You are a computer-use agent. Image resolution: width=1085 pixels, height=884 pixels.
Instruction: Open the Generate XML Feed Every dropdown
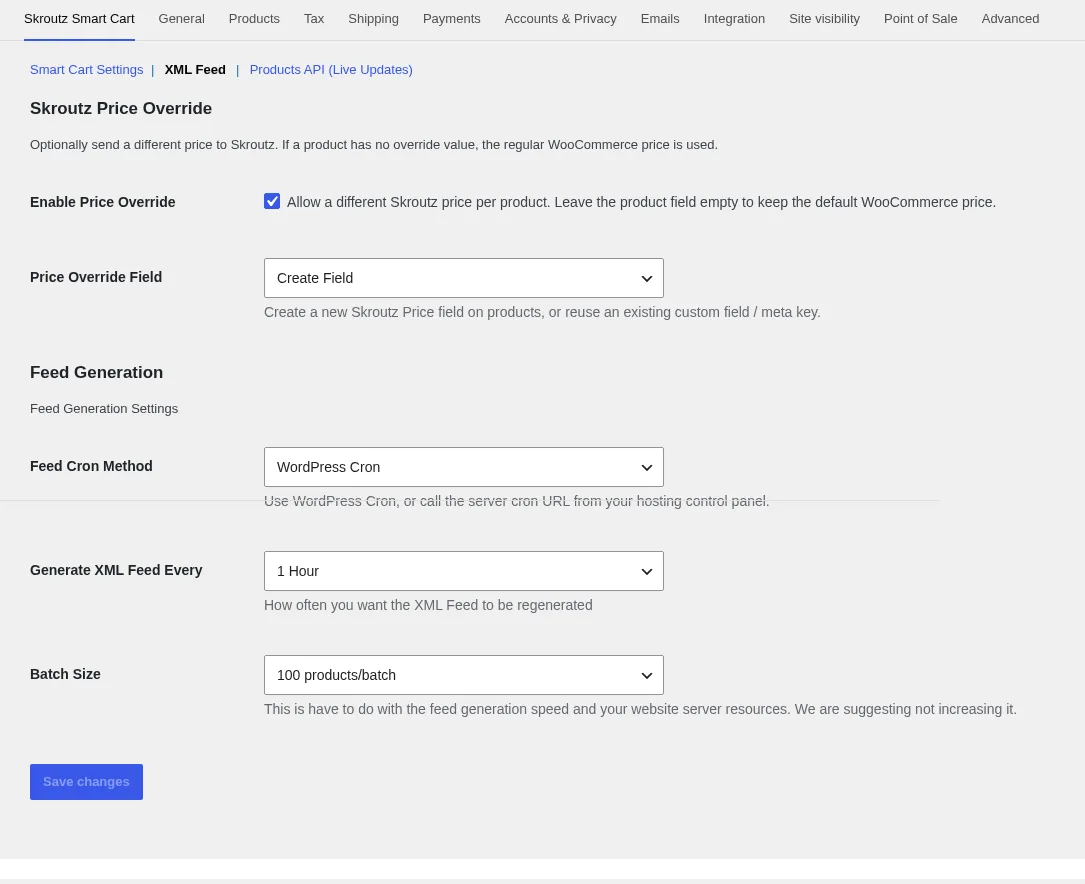464,571
